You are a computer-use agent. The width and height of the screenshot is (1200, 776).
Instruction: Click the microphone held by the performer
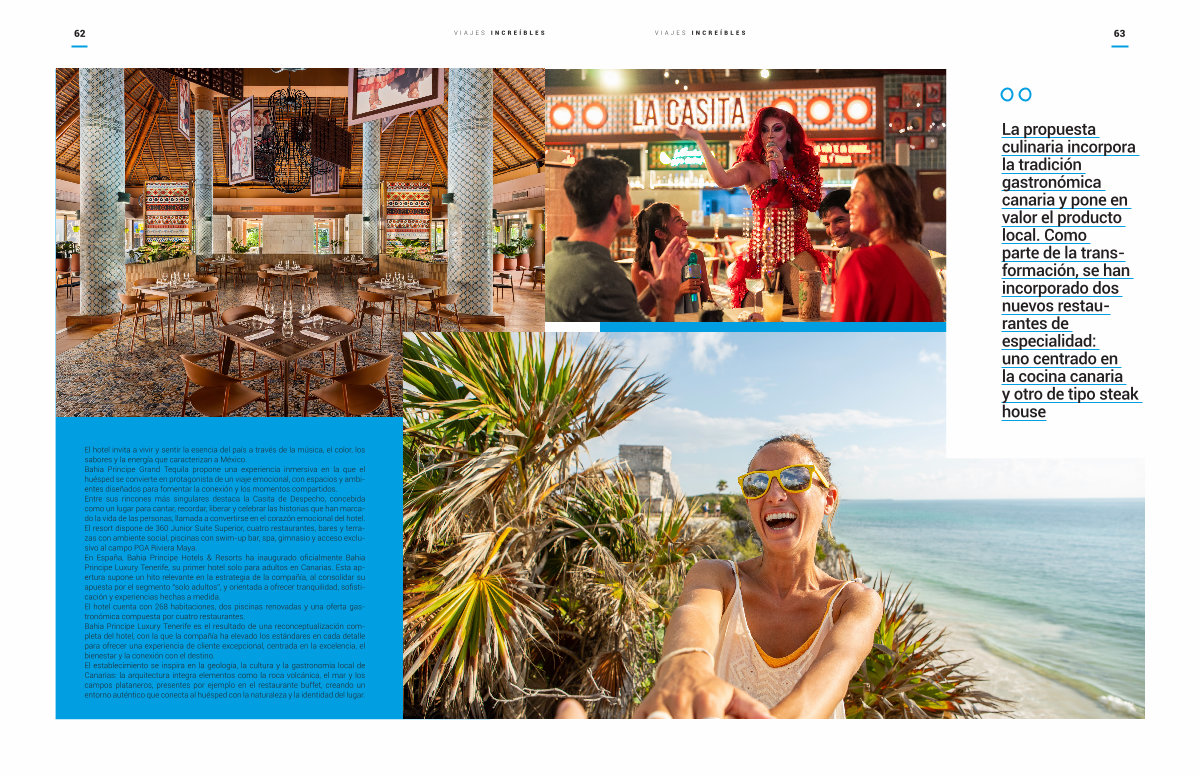771,159
